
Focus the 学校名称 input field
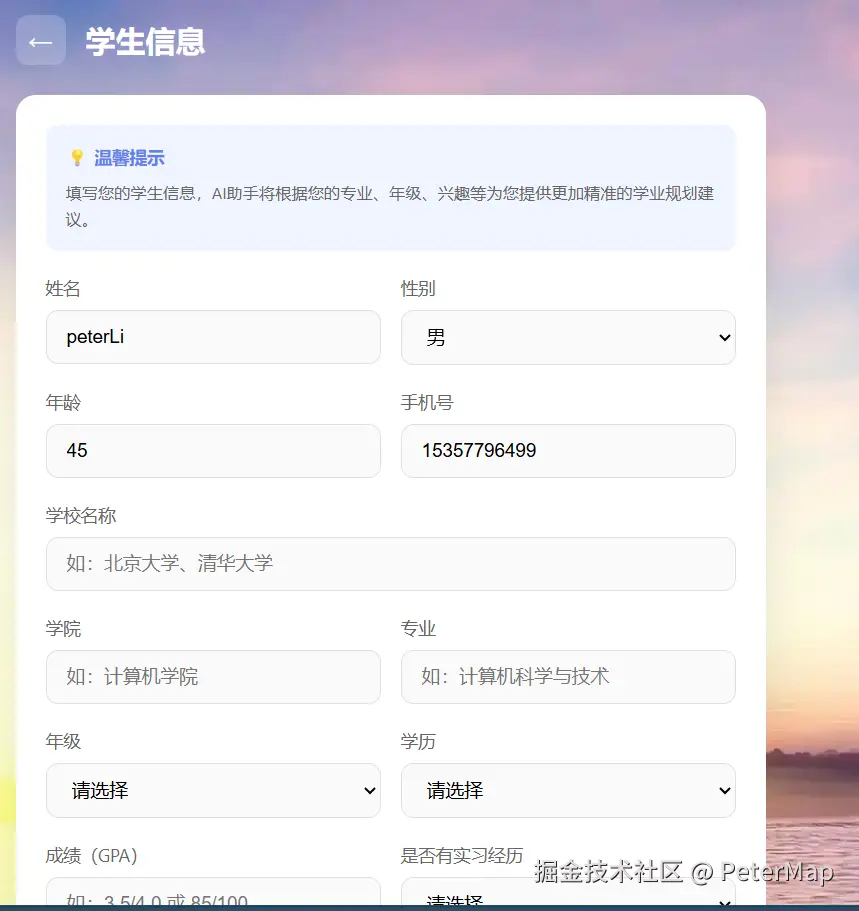tap(391, 564)
